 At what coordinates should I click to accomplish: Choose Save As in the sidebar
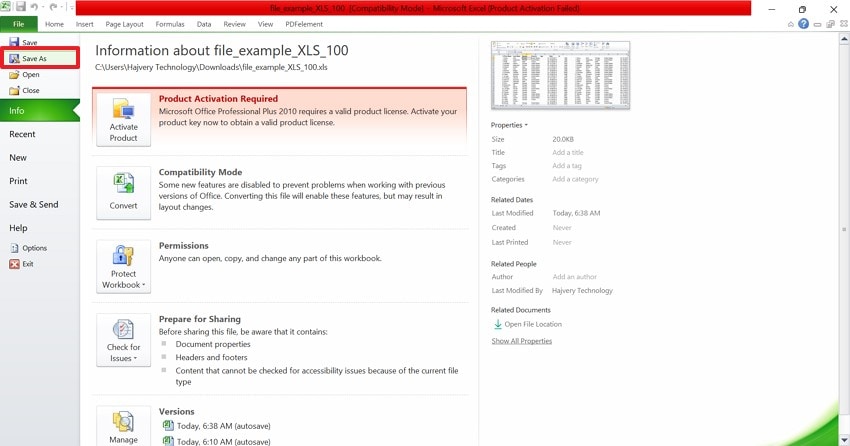[40, 59]
